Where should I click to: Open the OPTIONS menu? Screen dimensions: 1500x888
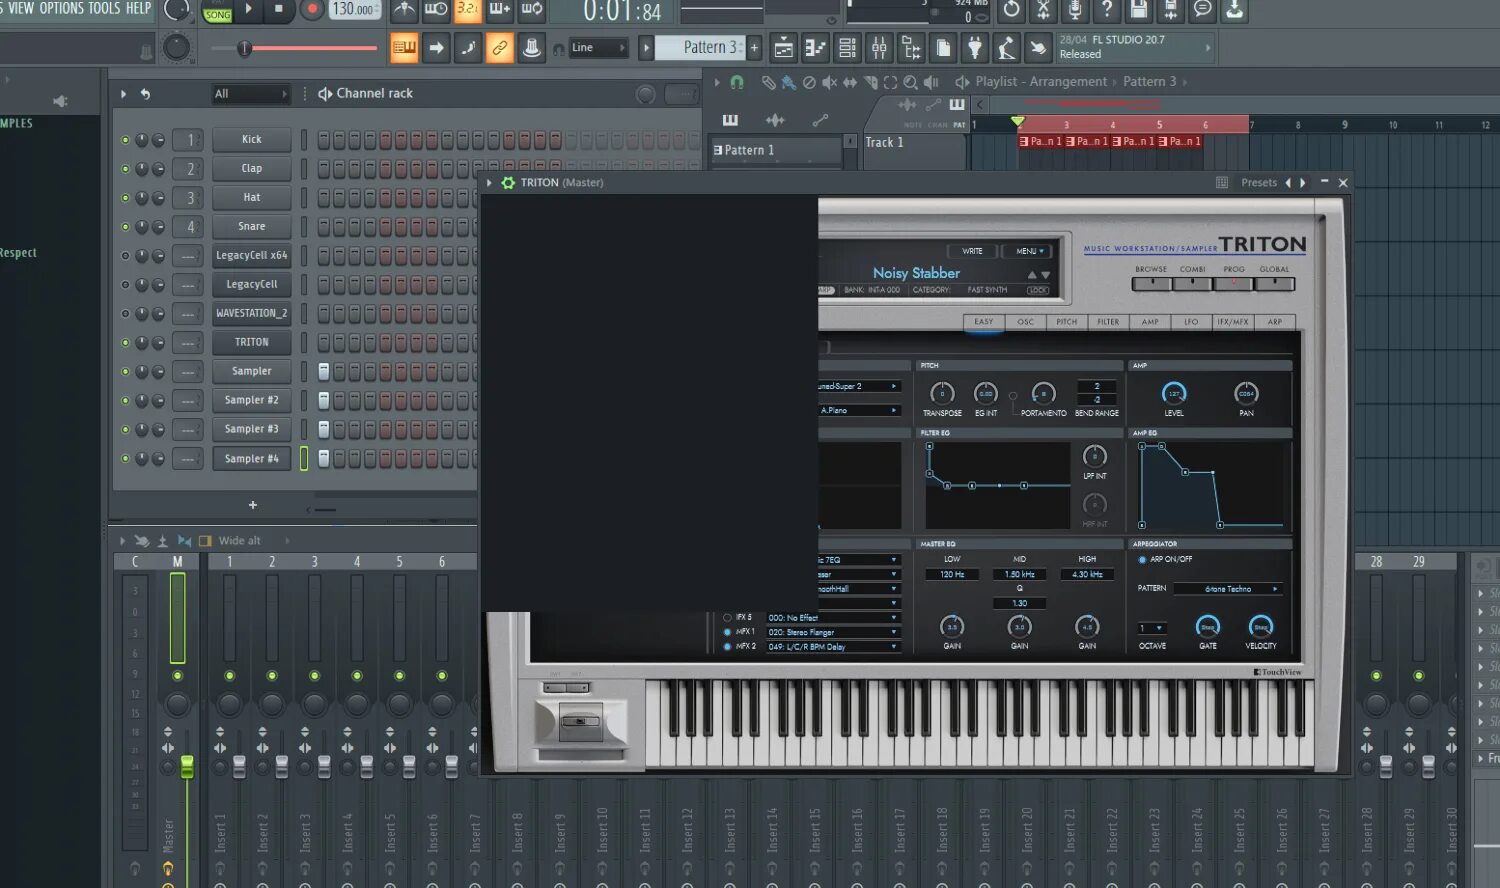point(62,8)
